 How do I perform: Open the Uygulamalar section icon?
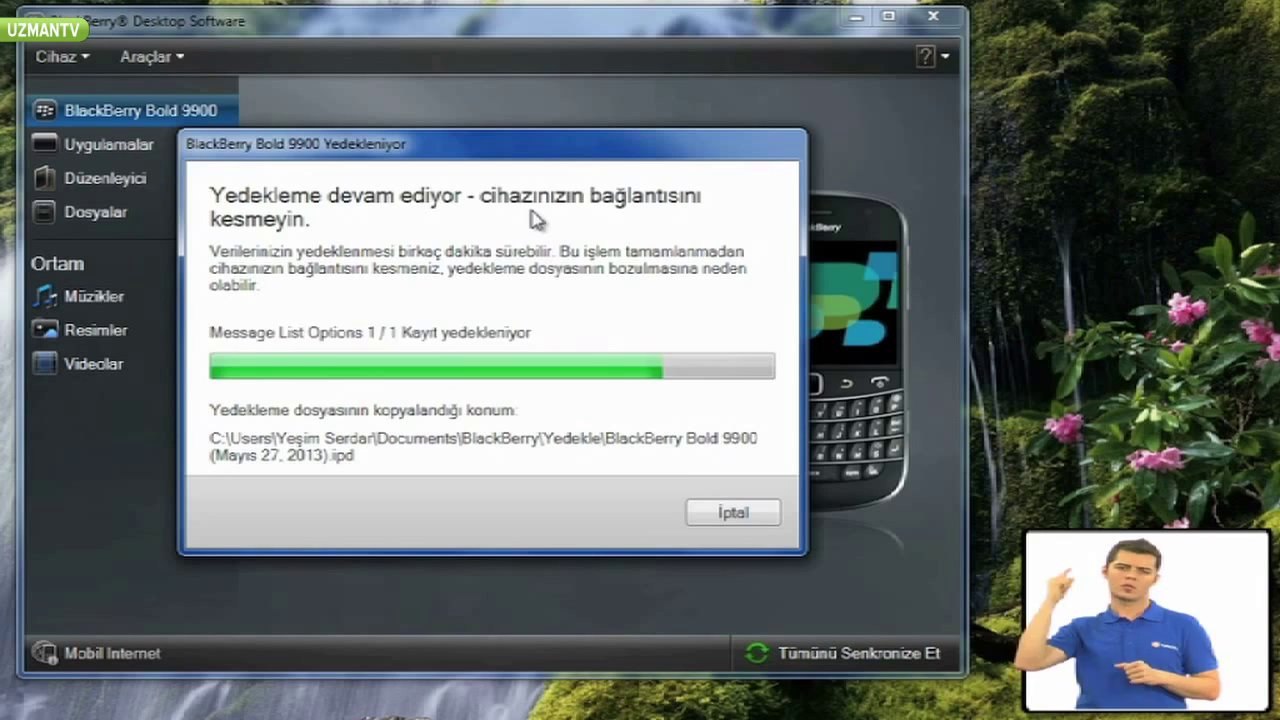[x=44, y=144]
